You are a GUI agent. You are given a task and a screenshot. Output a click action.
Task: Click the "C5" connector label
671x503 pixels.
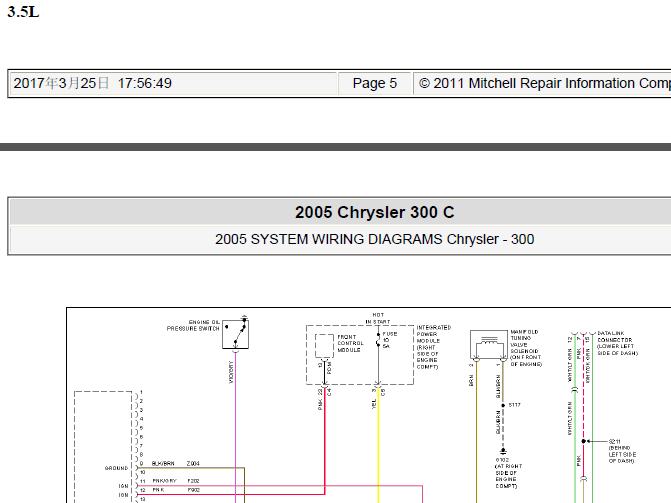point(383,392)
